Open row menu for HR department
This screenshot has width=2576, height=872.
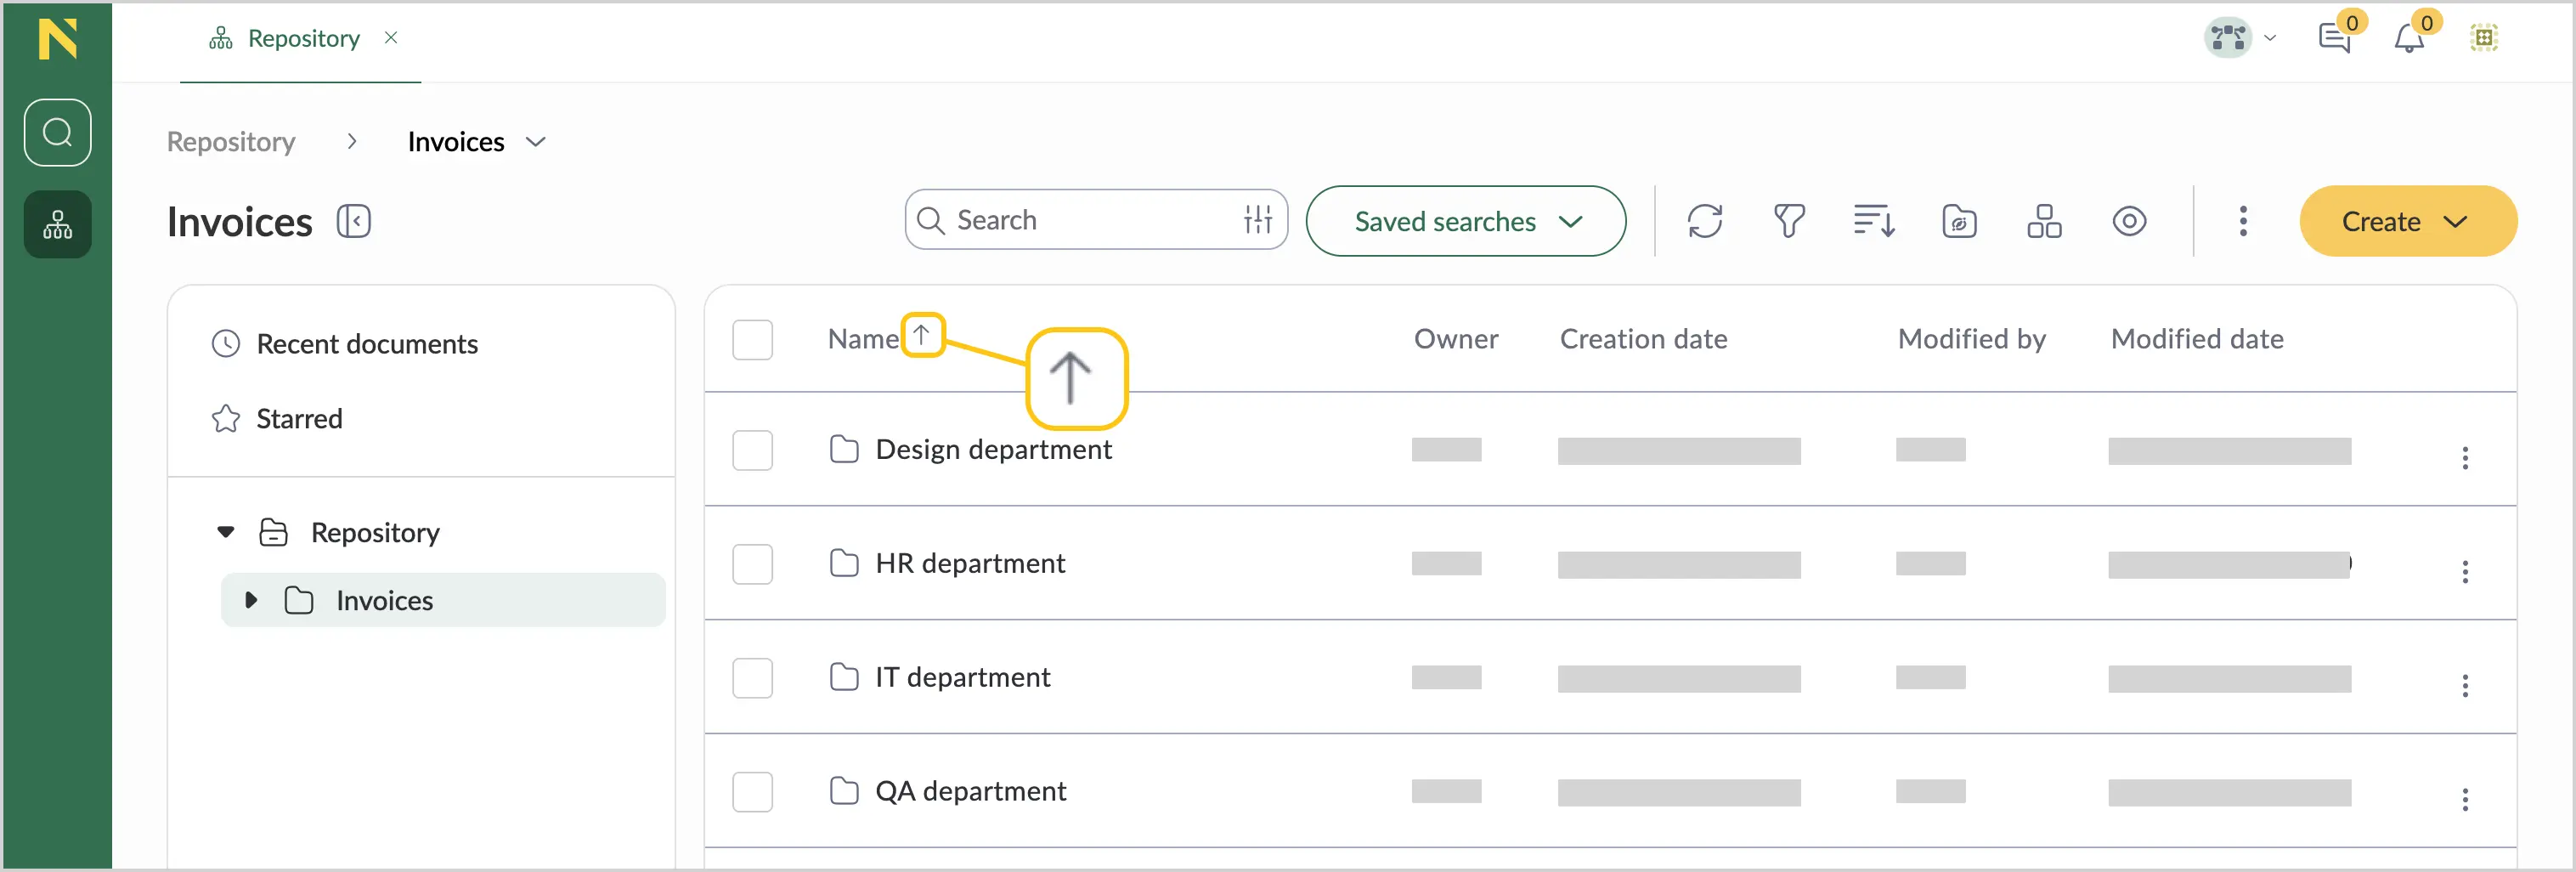pos(2465,572)
